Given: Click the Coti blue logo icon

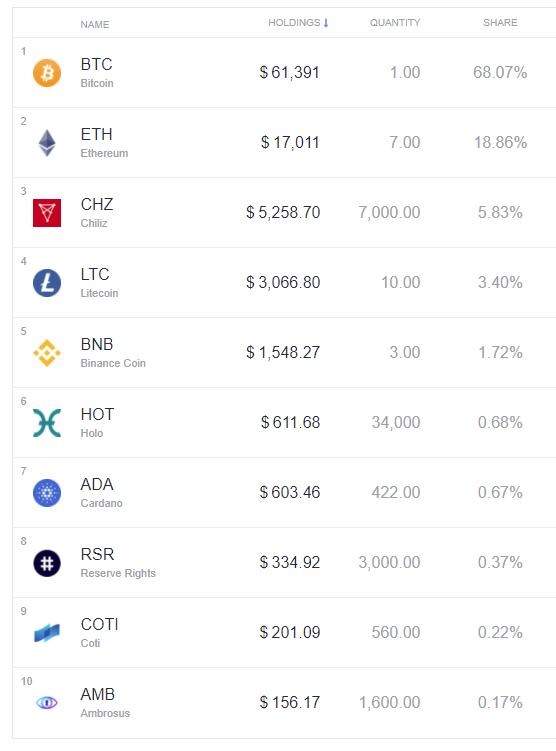Looking at the screenshot, I should coord(47,633).
